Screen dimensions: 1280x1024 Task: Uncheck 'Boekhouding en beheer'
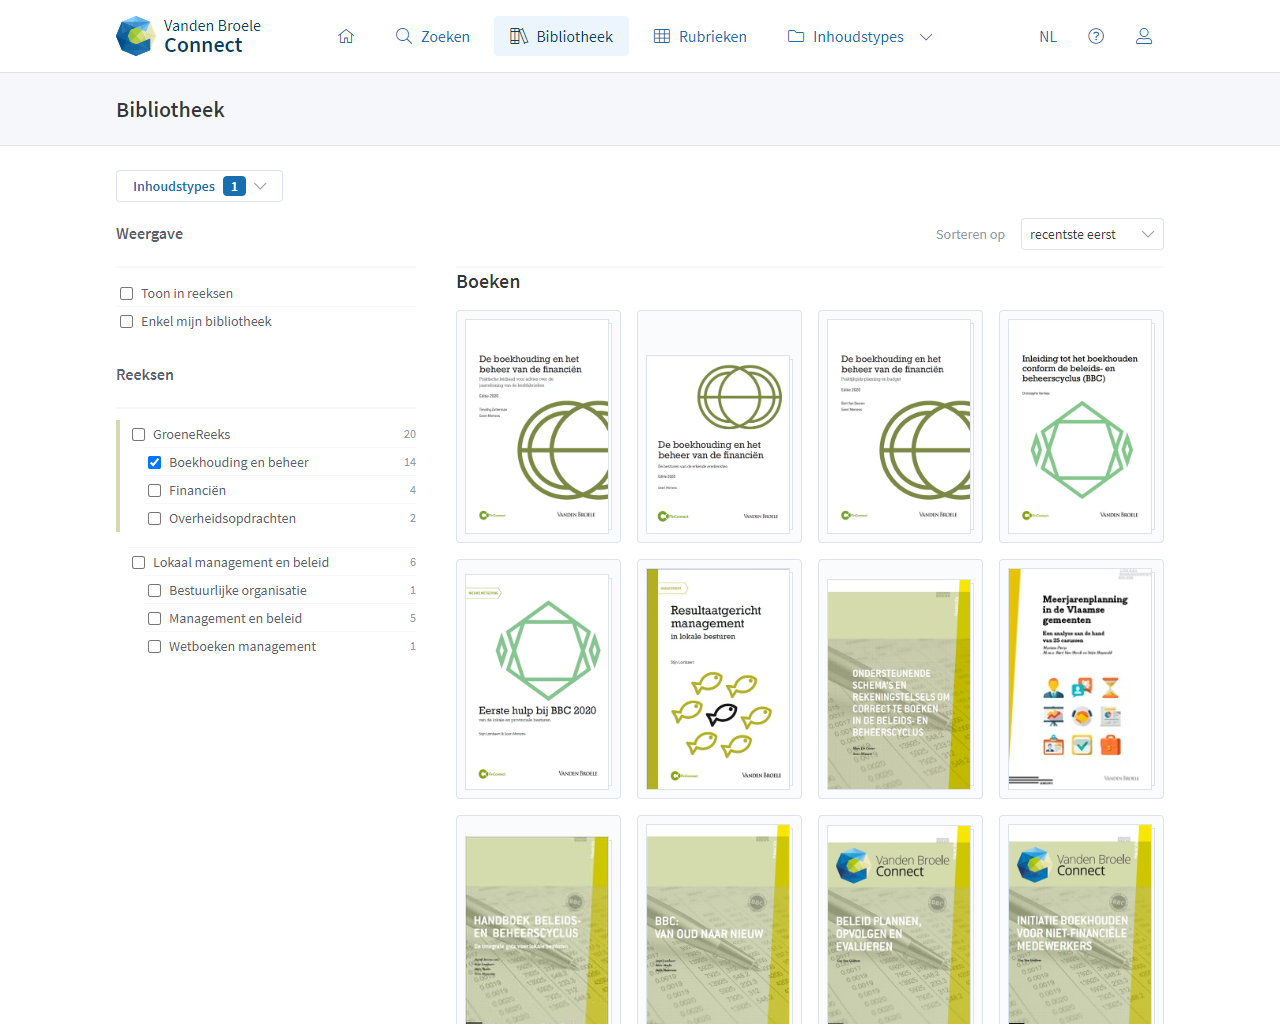click(154, 462)
